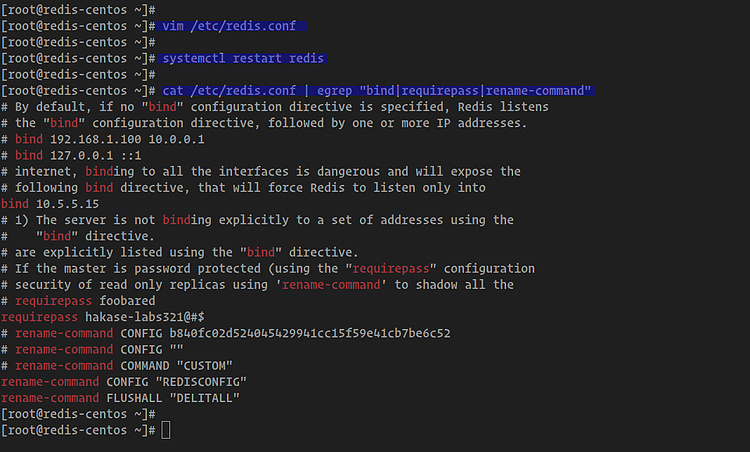Click the '# bind 192.168.1.100 10.0.0.1' line

pos(102,139)
